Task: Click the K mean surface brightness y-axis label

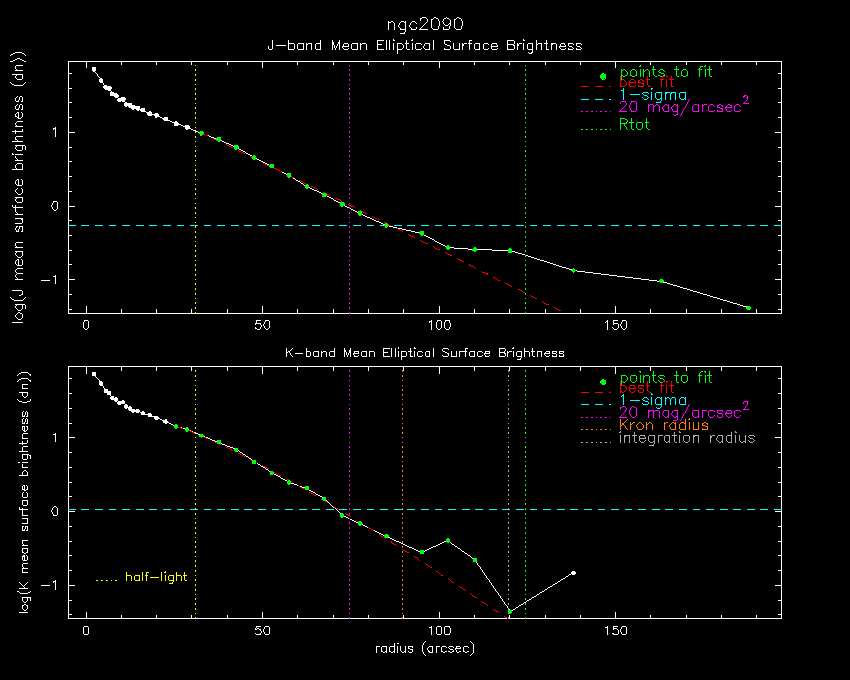Action: coord(17,491)
